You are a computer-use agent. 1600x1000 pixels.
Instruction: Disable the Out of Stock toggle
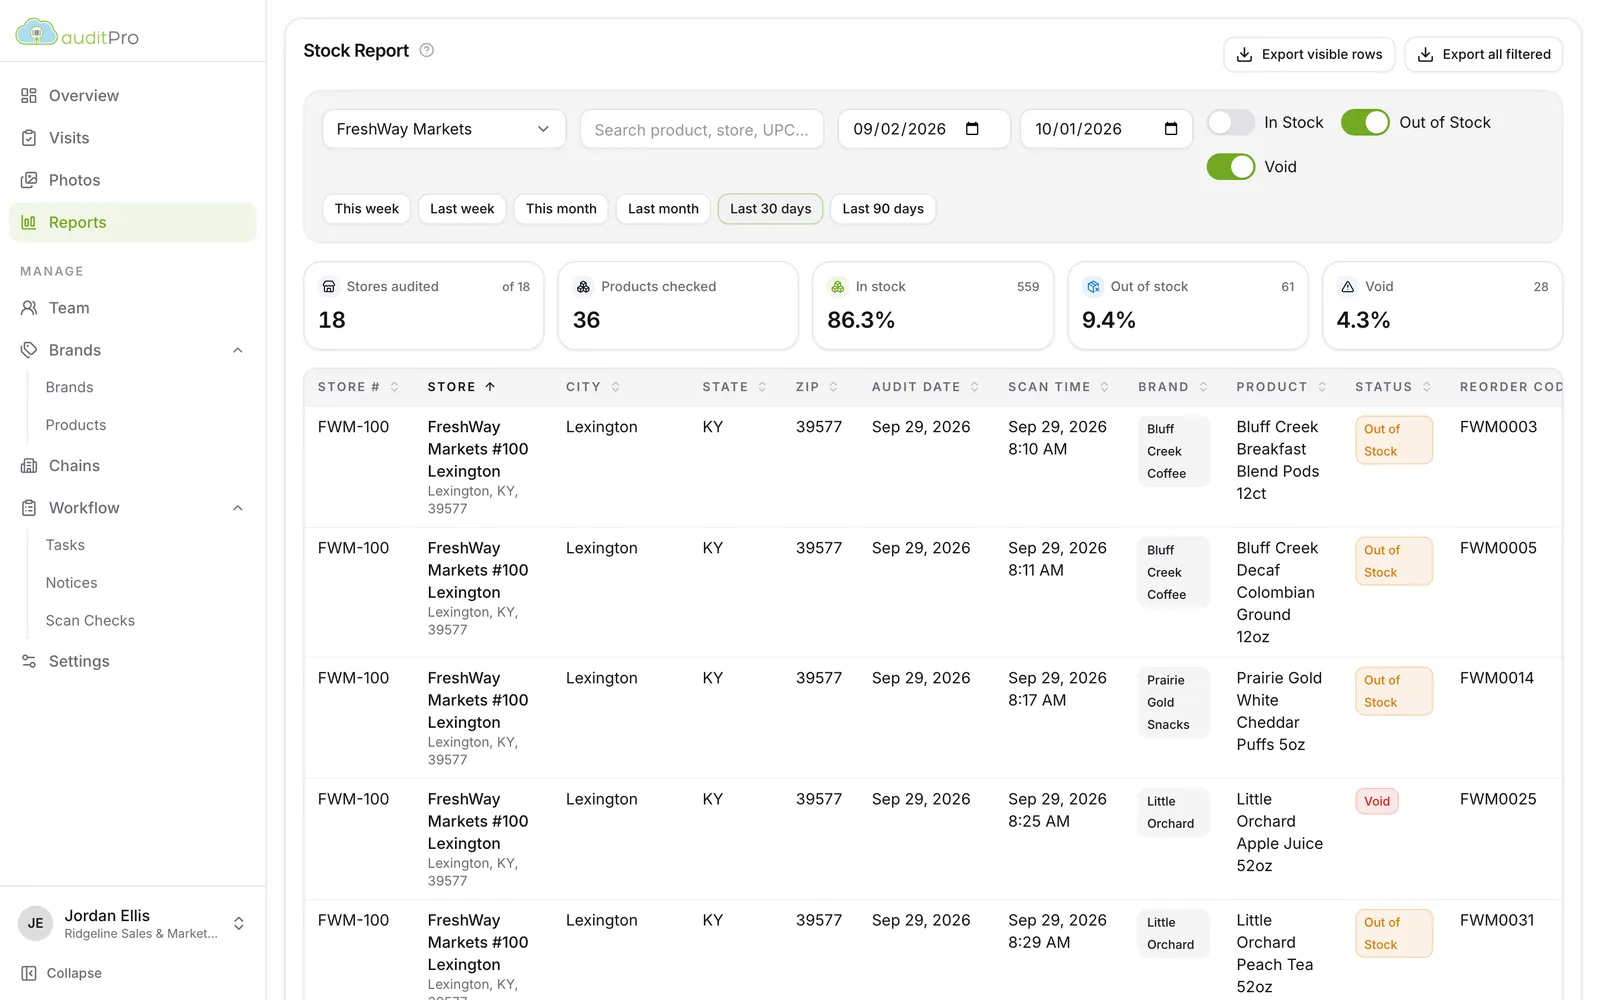coord(1365,122)
